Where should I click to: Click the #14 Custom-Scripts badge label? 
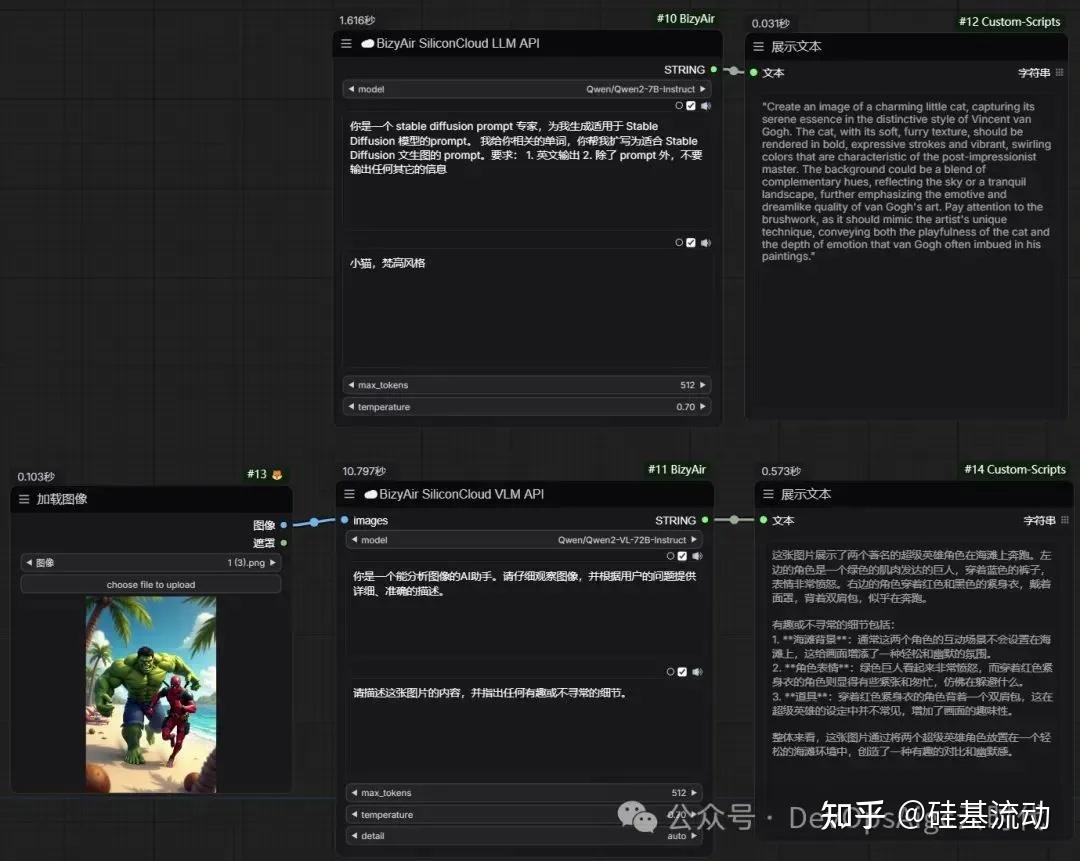(x=1015, y=470)
